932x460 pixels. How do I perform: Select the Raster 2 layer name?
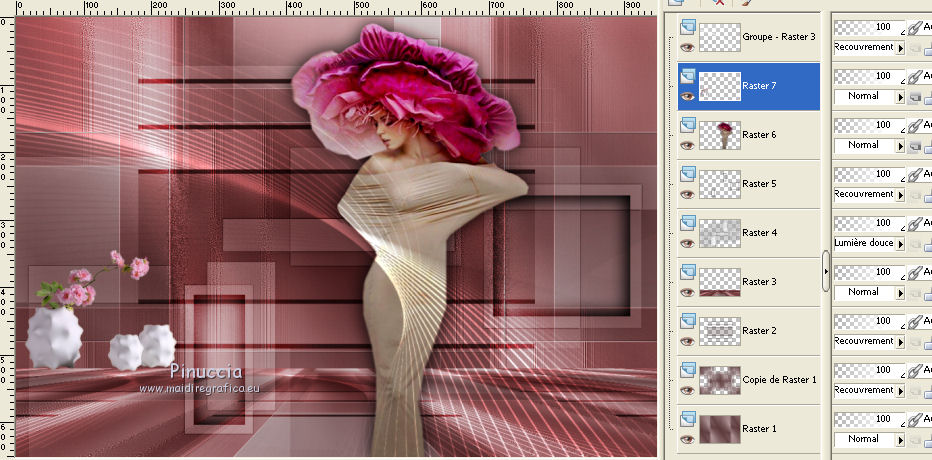(759, 331)
